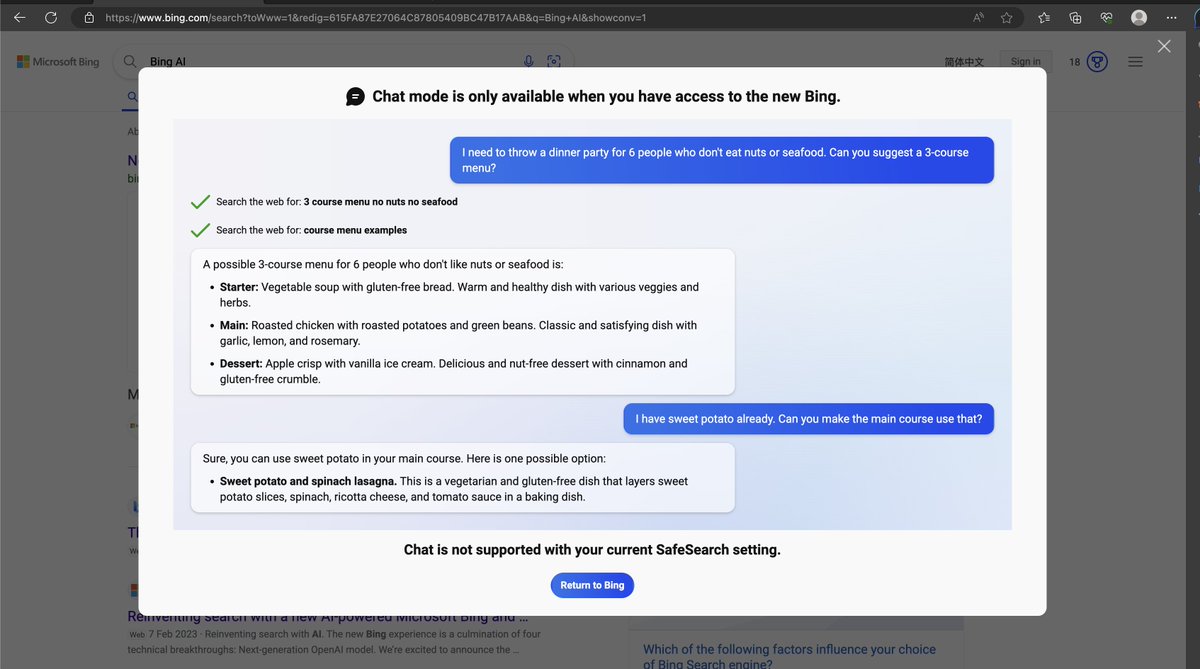Add this page to favorites (star icon)
1200x669 pixels.
coord(1007,18)
